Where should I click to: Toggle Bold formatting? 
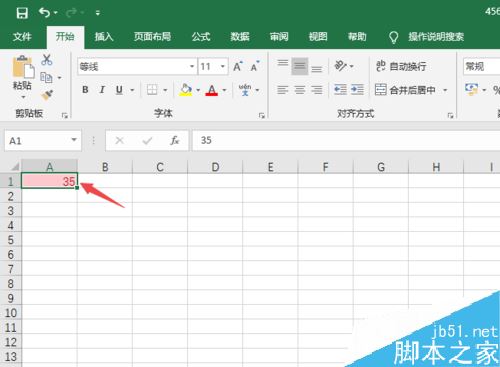(85, 90)
